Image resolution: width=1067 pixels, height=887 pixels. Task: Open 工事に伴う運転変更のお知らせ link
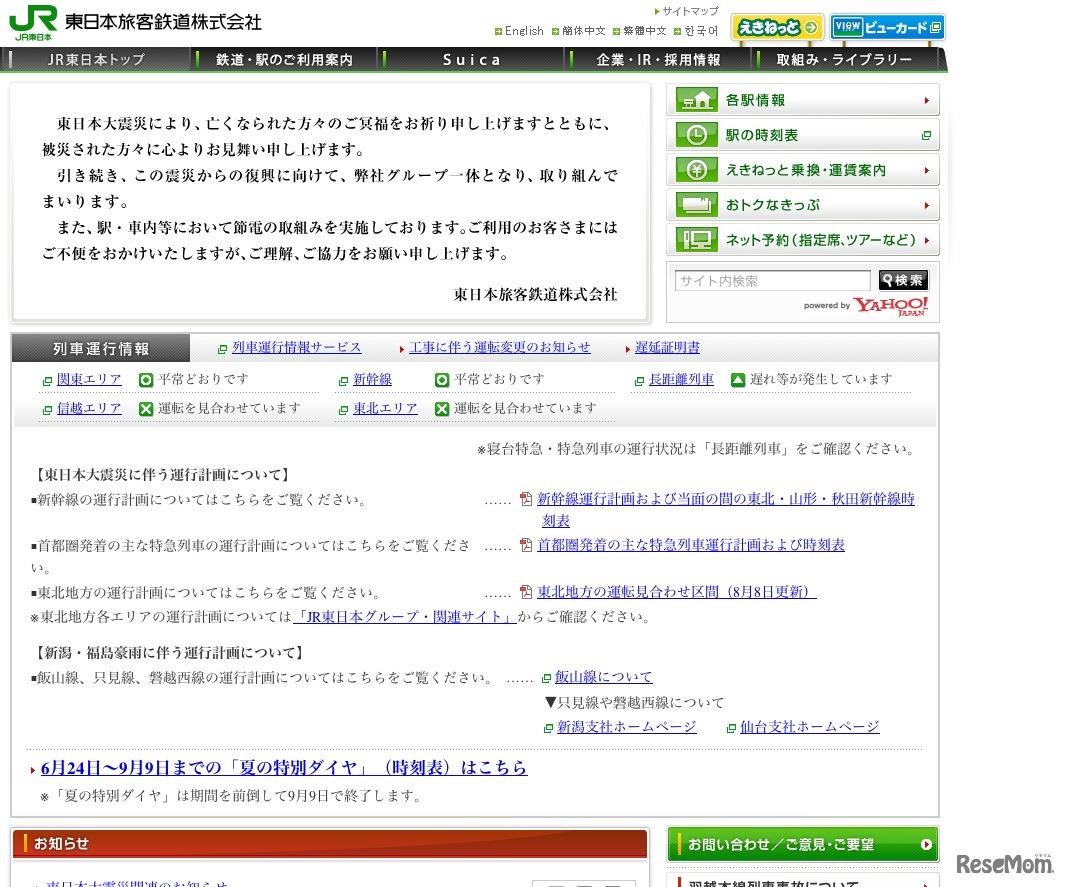pos(499,347)
